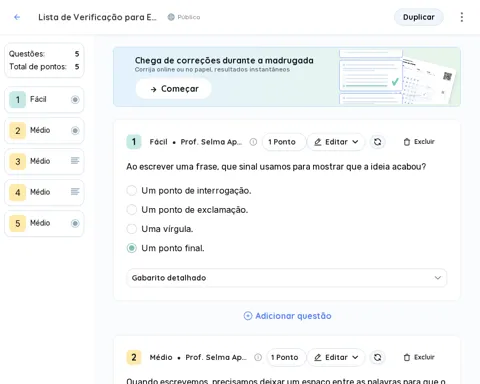The image size is (480, 384).
Task: Go back using the arrow icon
Action: 17,17
